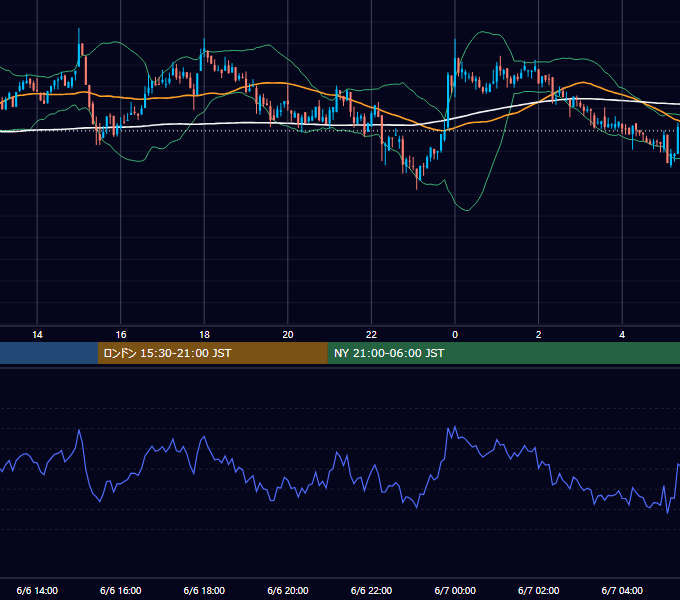Click the 0 hour tick label

[x=455, y=335]
